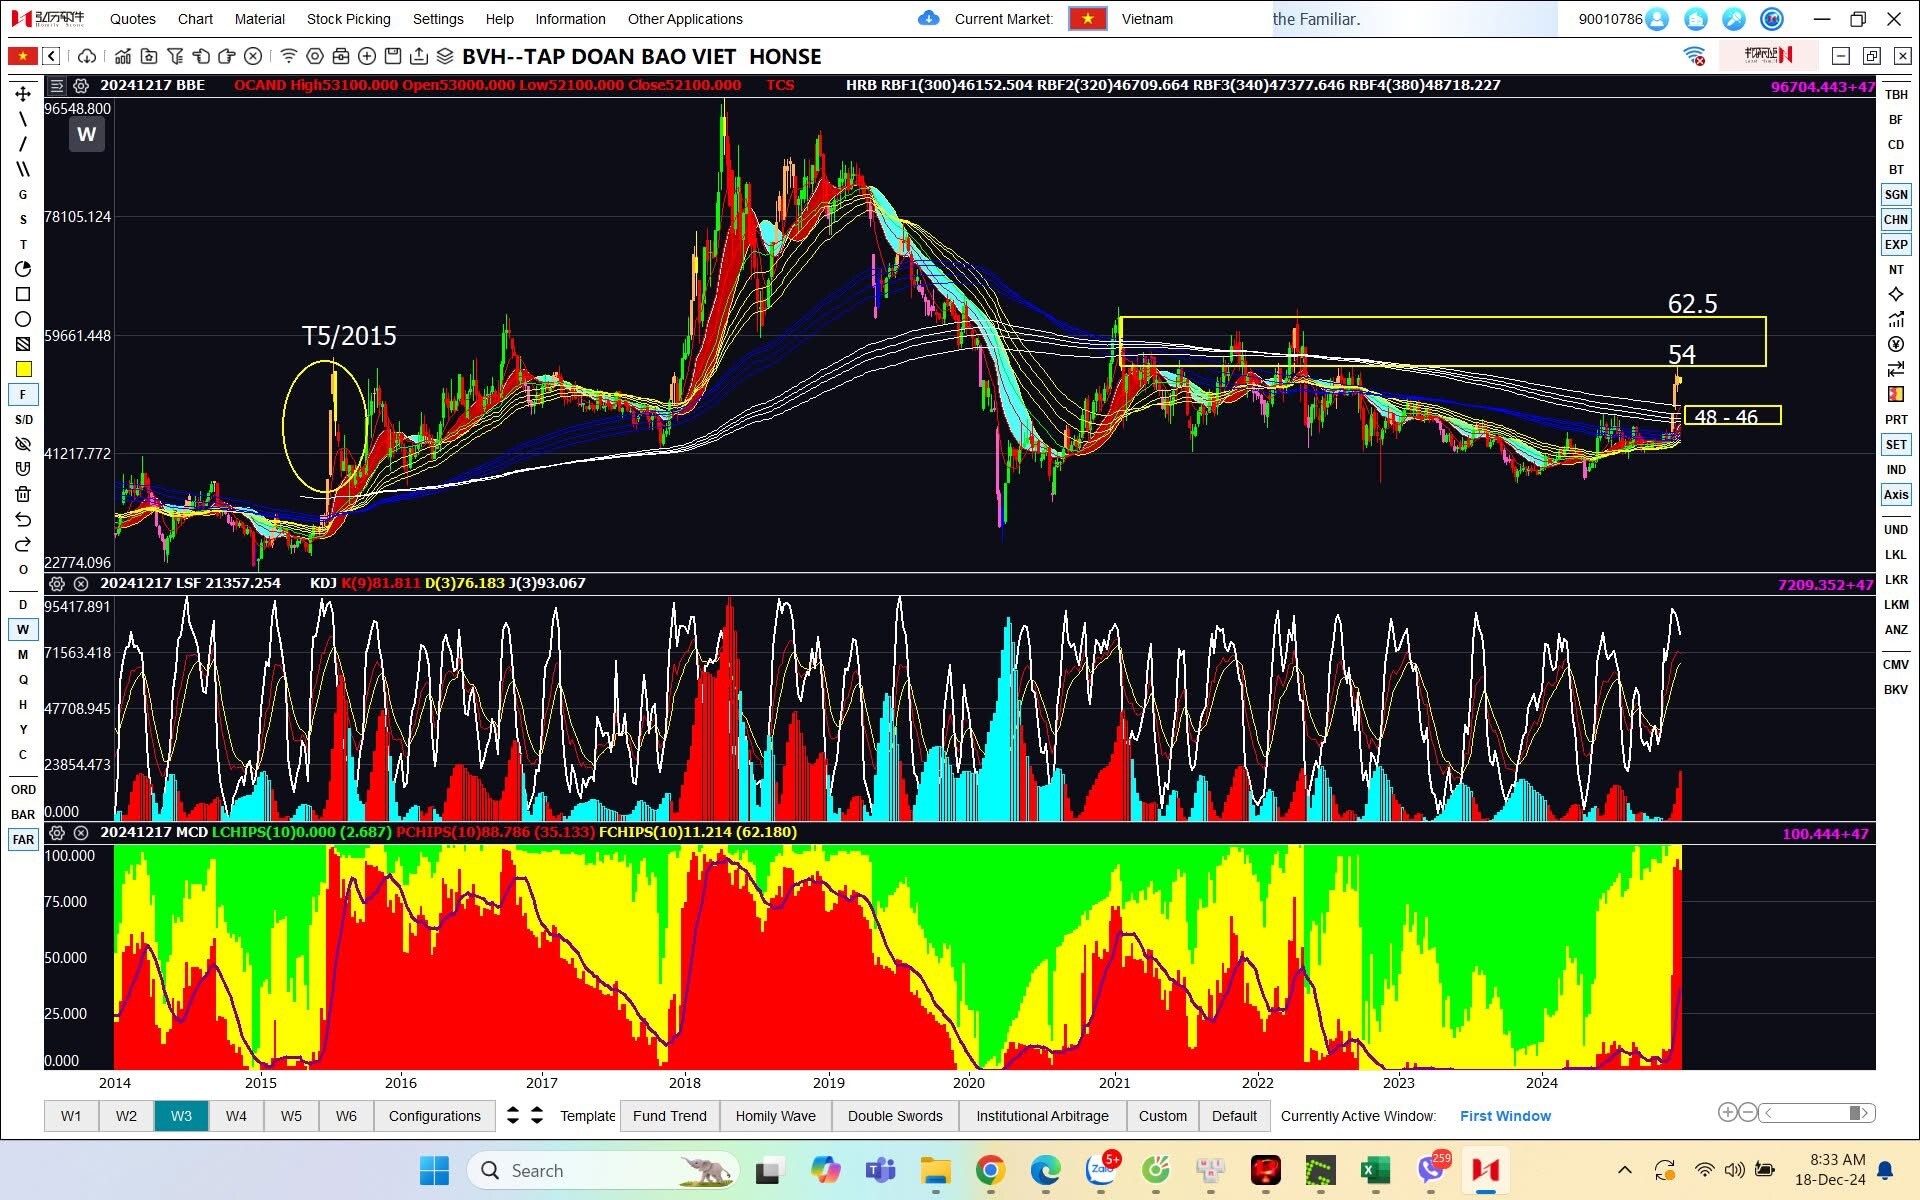Switch to the W5 window tab
Viewport: 1920px width, 1200px height.
tap(291, 1115)
